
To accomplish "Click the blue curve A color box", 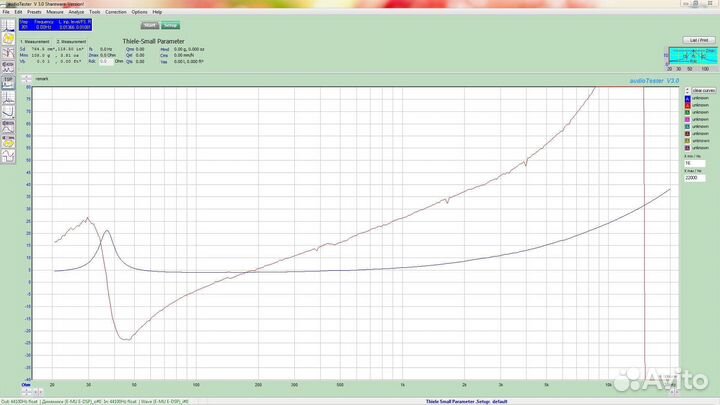I will [x=688, y=97].
